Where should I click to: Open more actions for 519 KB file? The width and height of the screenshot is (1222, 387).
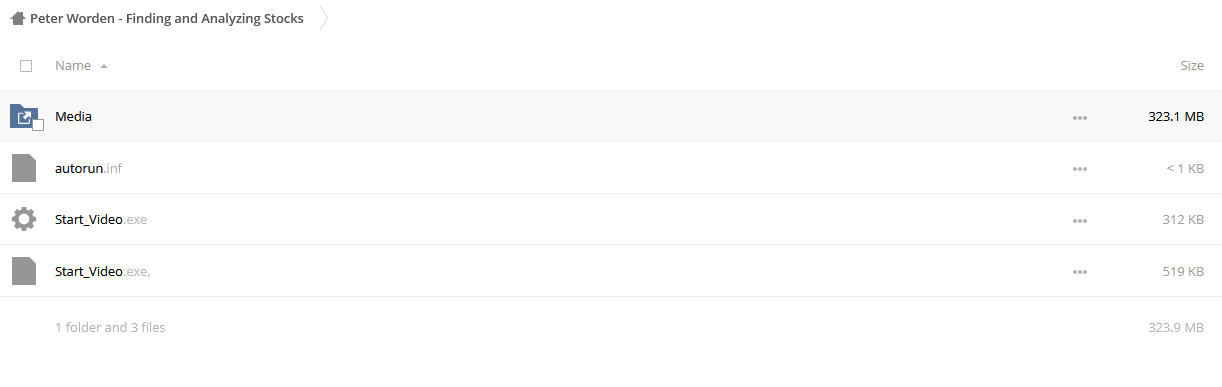pyautogui.click(x=1079, y=272)
